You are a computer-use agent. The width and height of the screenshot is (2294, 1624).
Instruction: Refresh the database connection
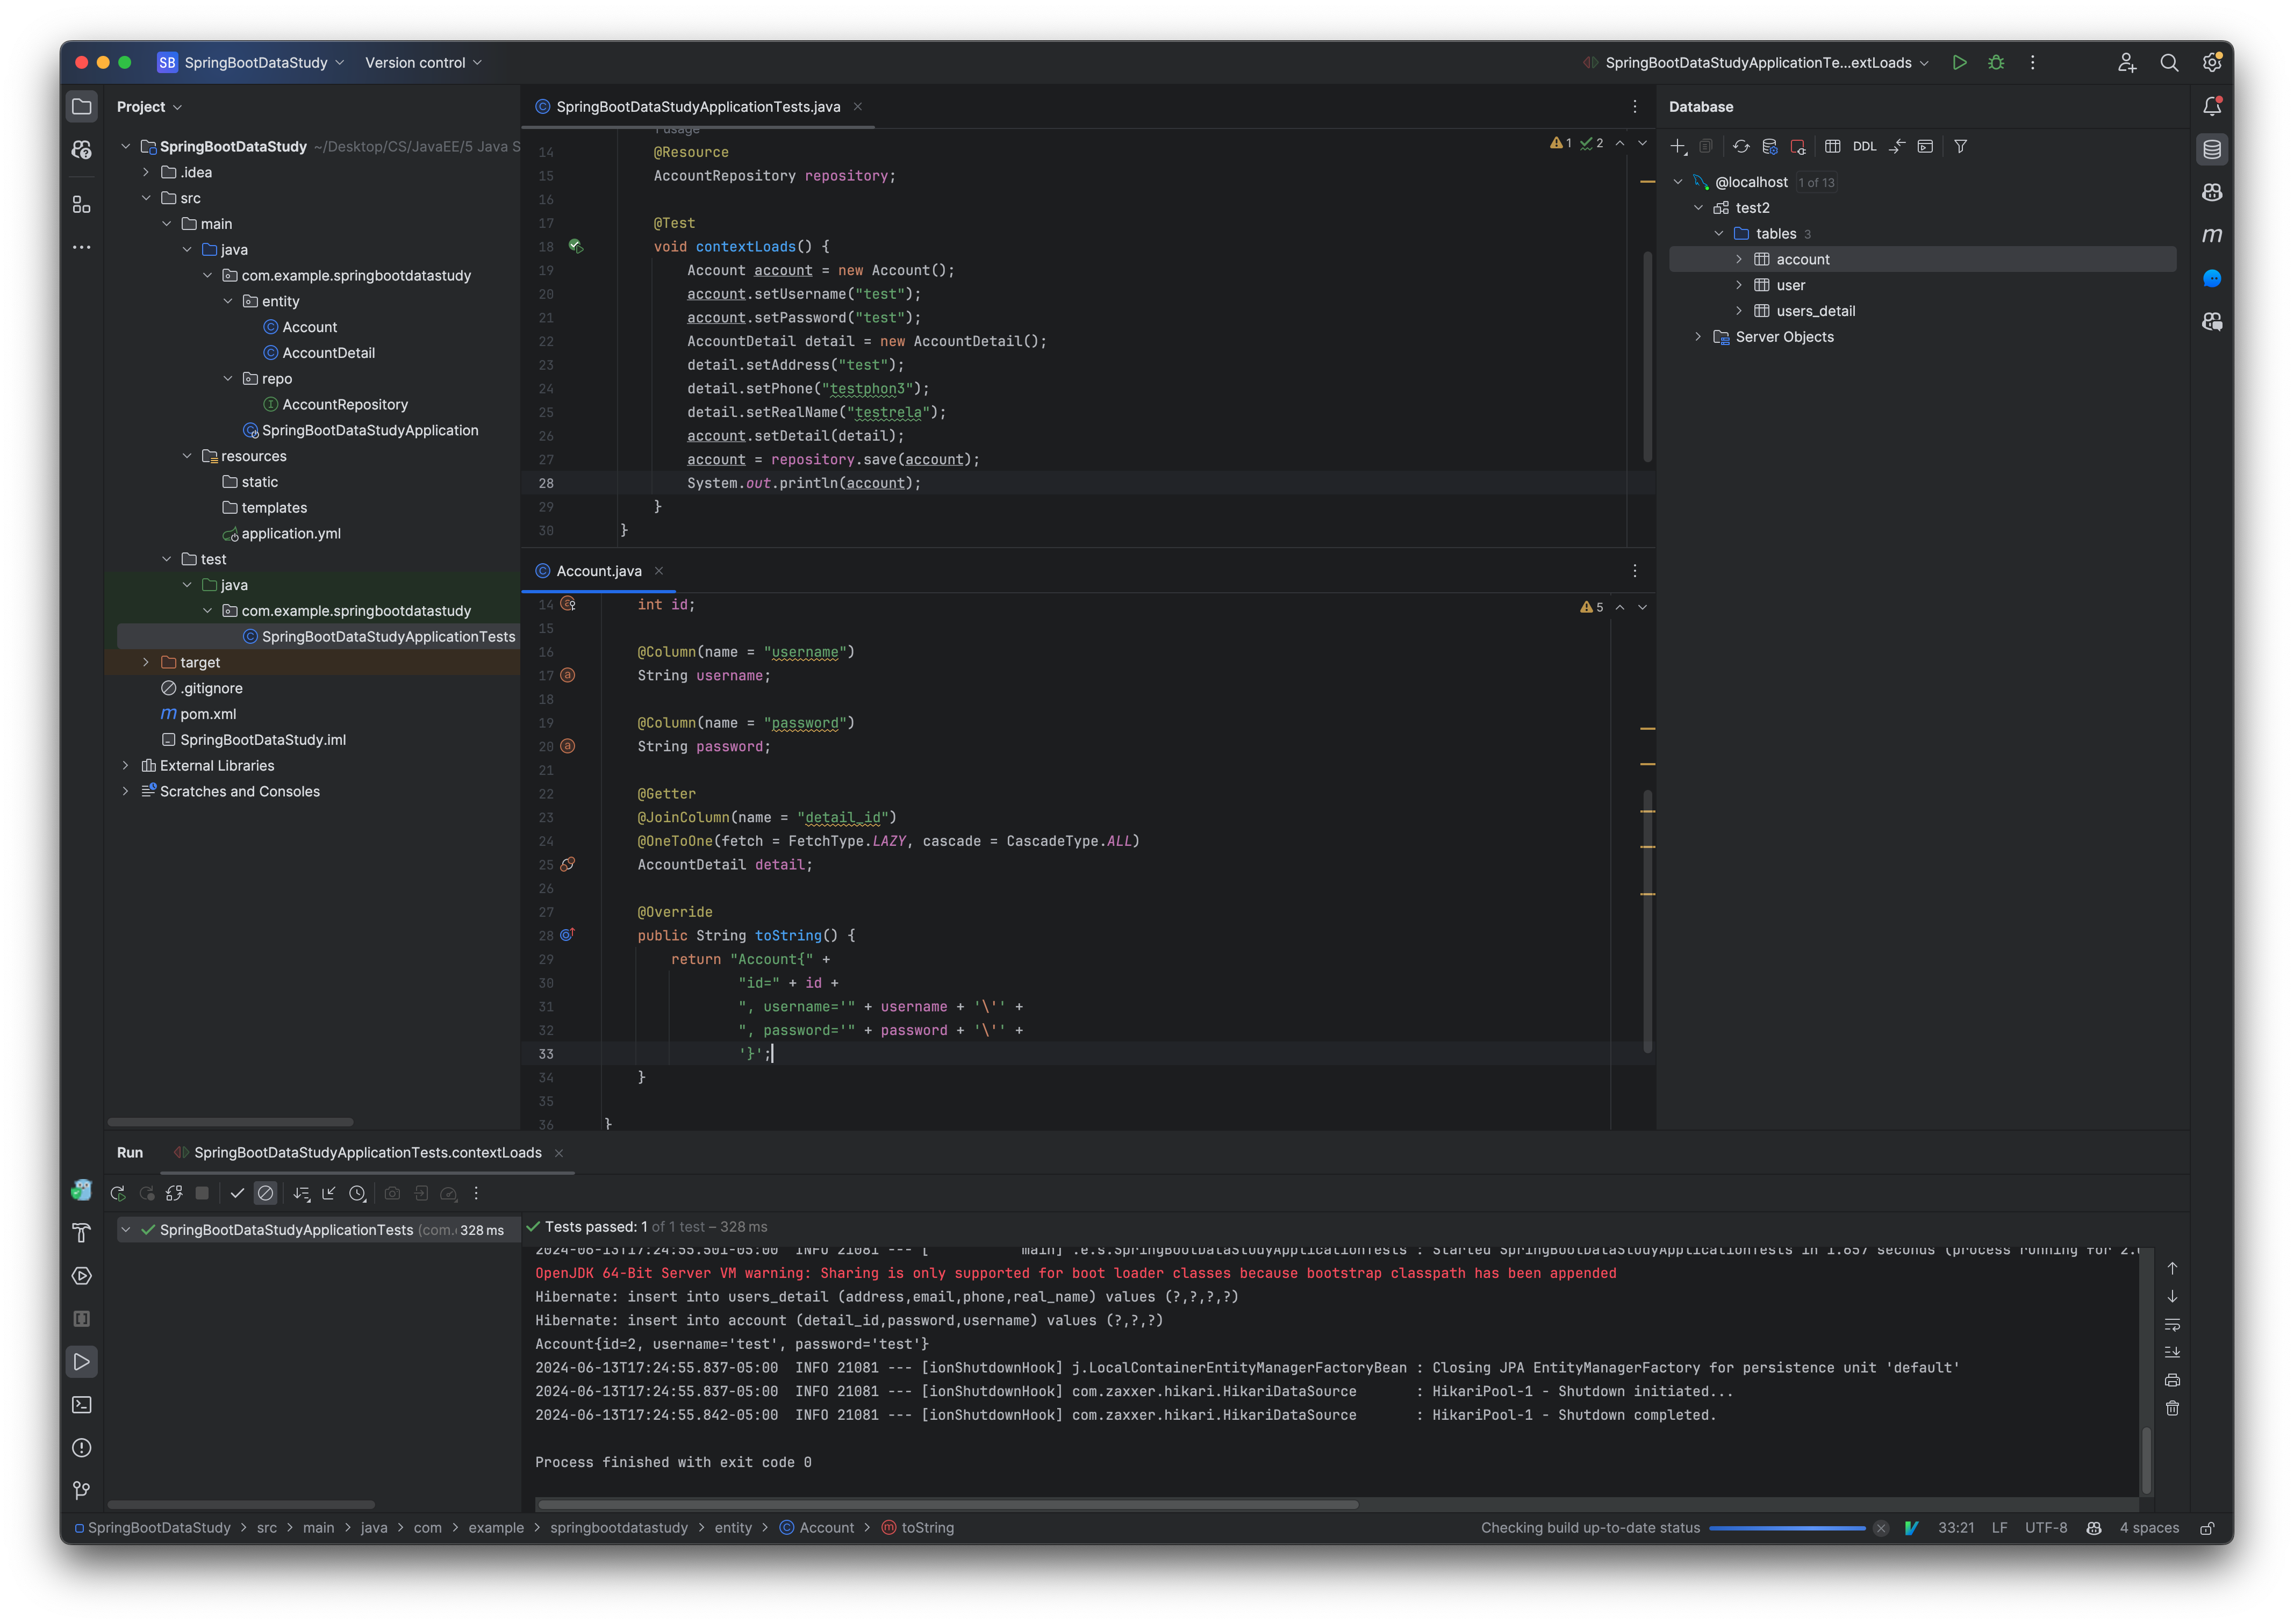[x=1741, y=146]
